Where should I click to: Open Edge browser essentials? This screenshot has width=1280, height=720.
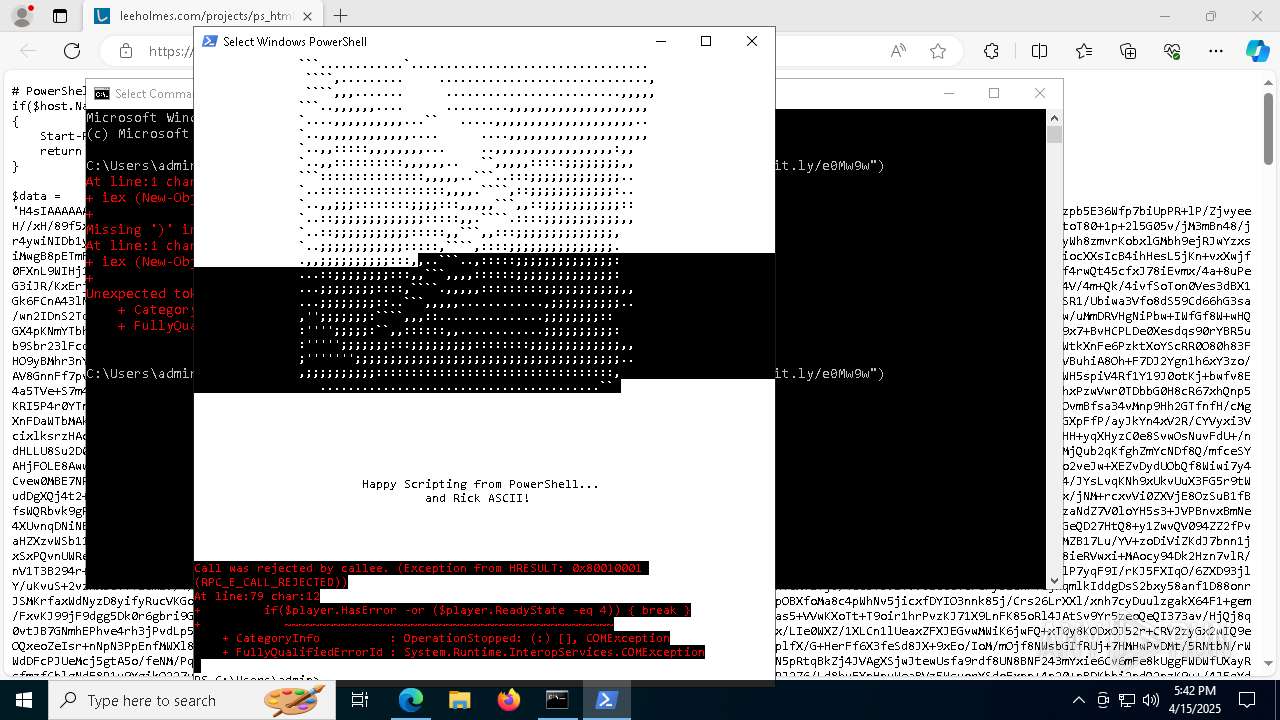1172,51
